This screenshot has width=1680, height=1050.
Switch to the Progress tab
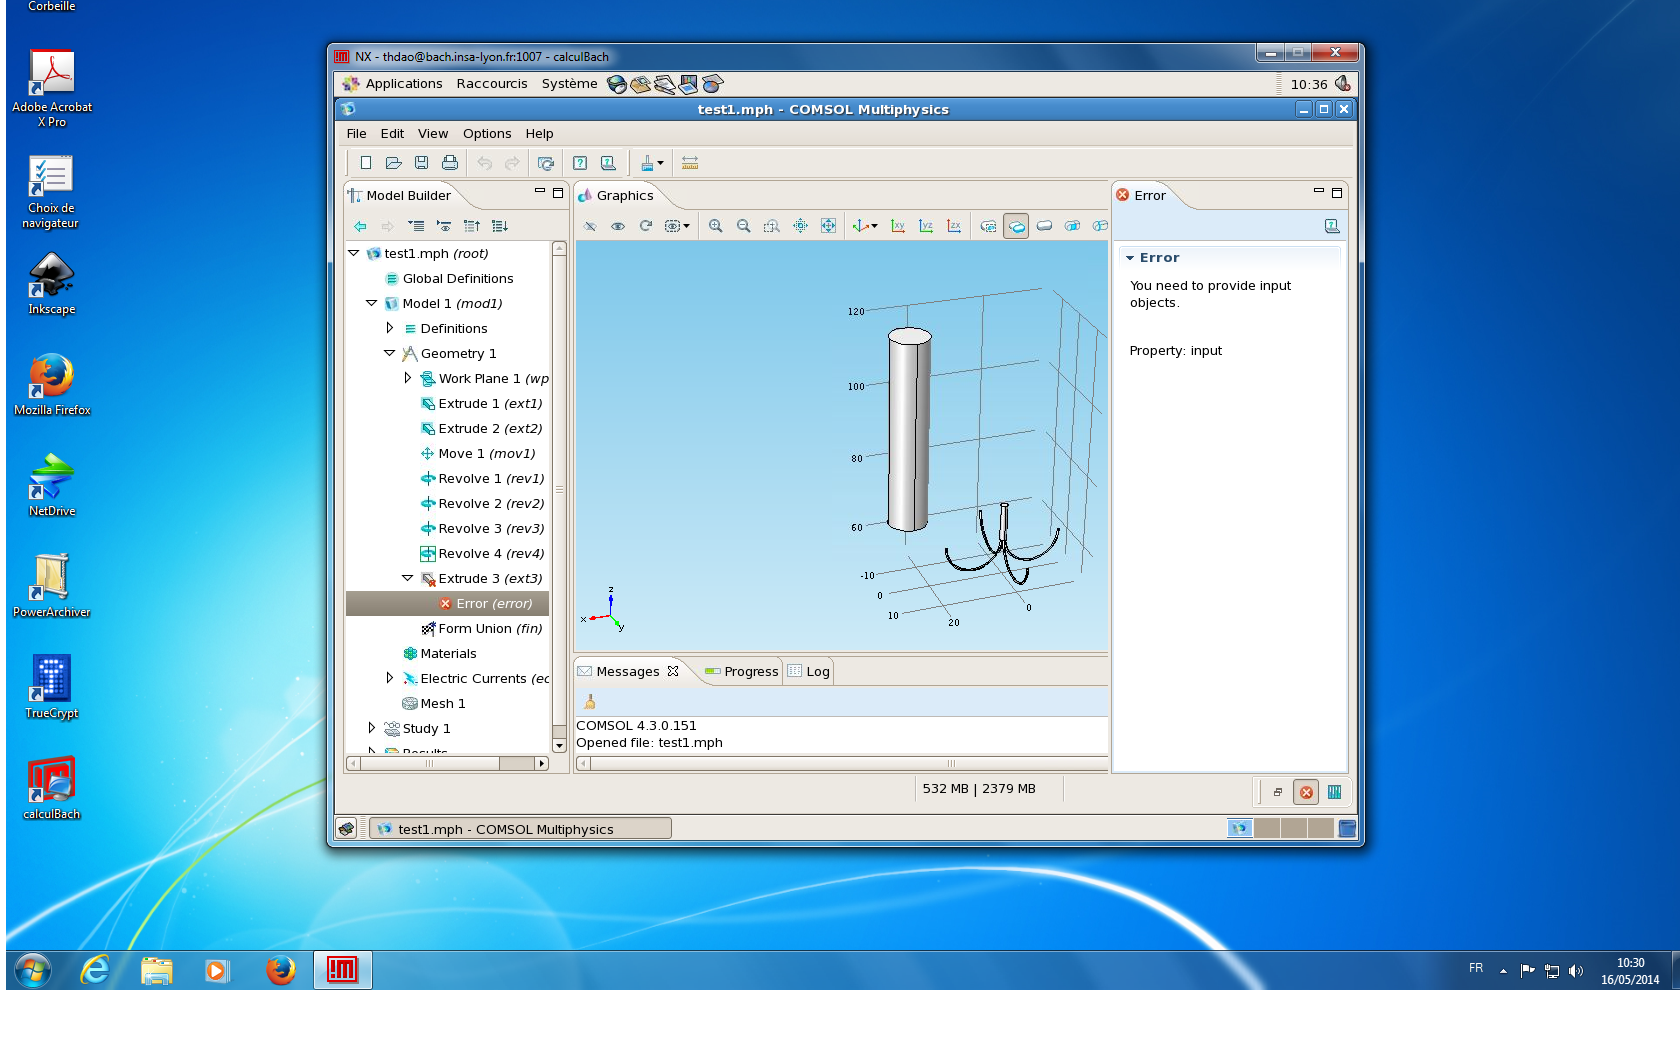coord(741,671)
